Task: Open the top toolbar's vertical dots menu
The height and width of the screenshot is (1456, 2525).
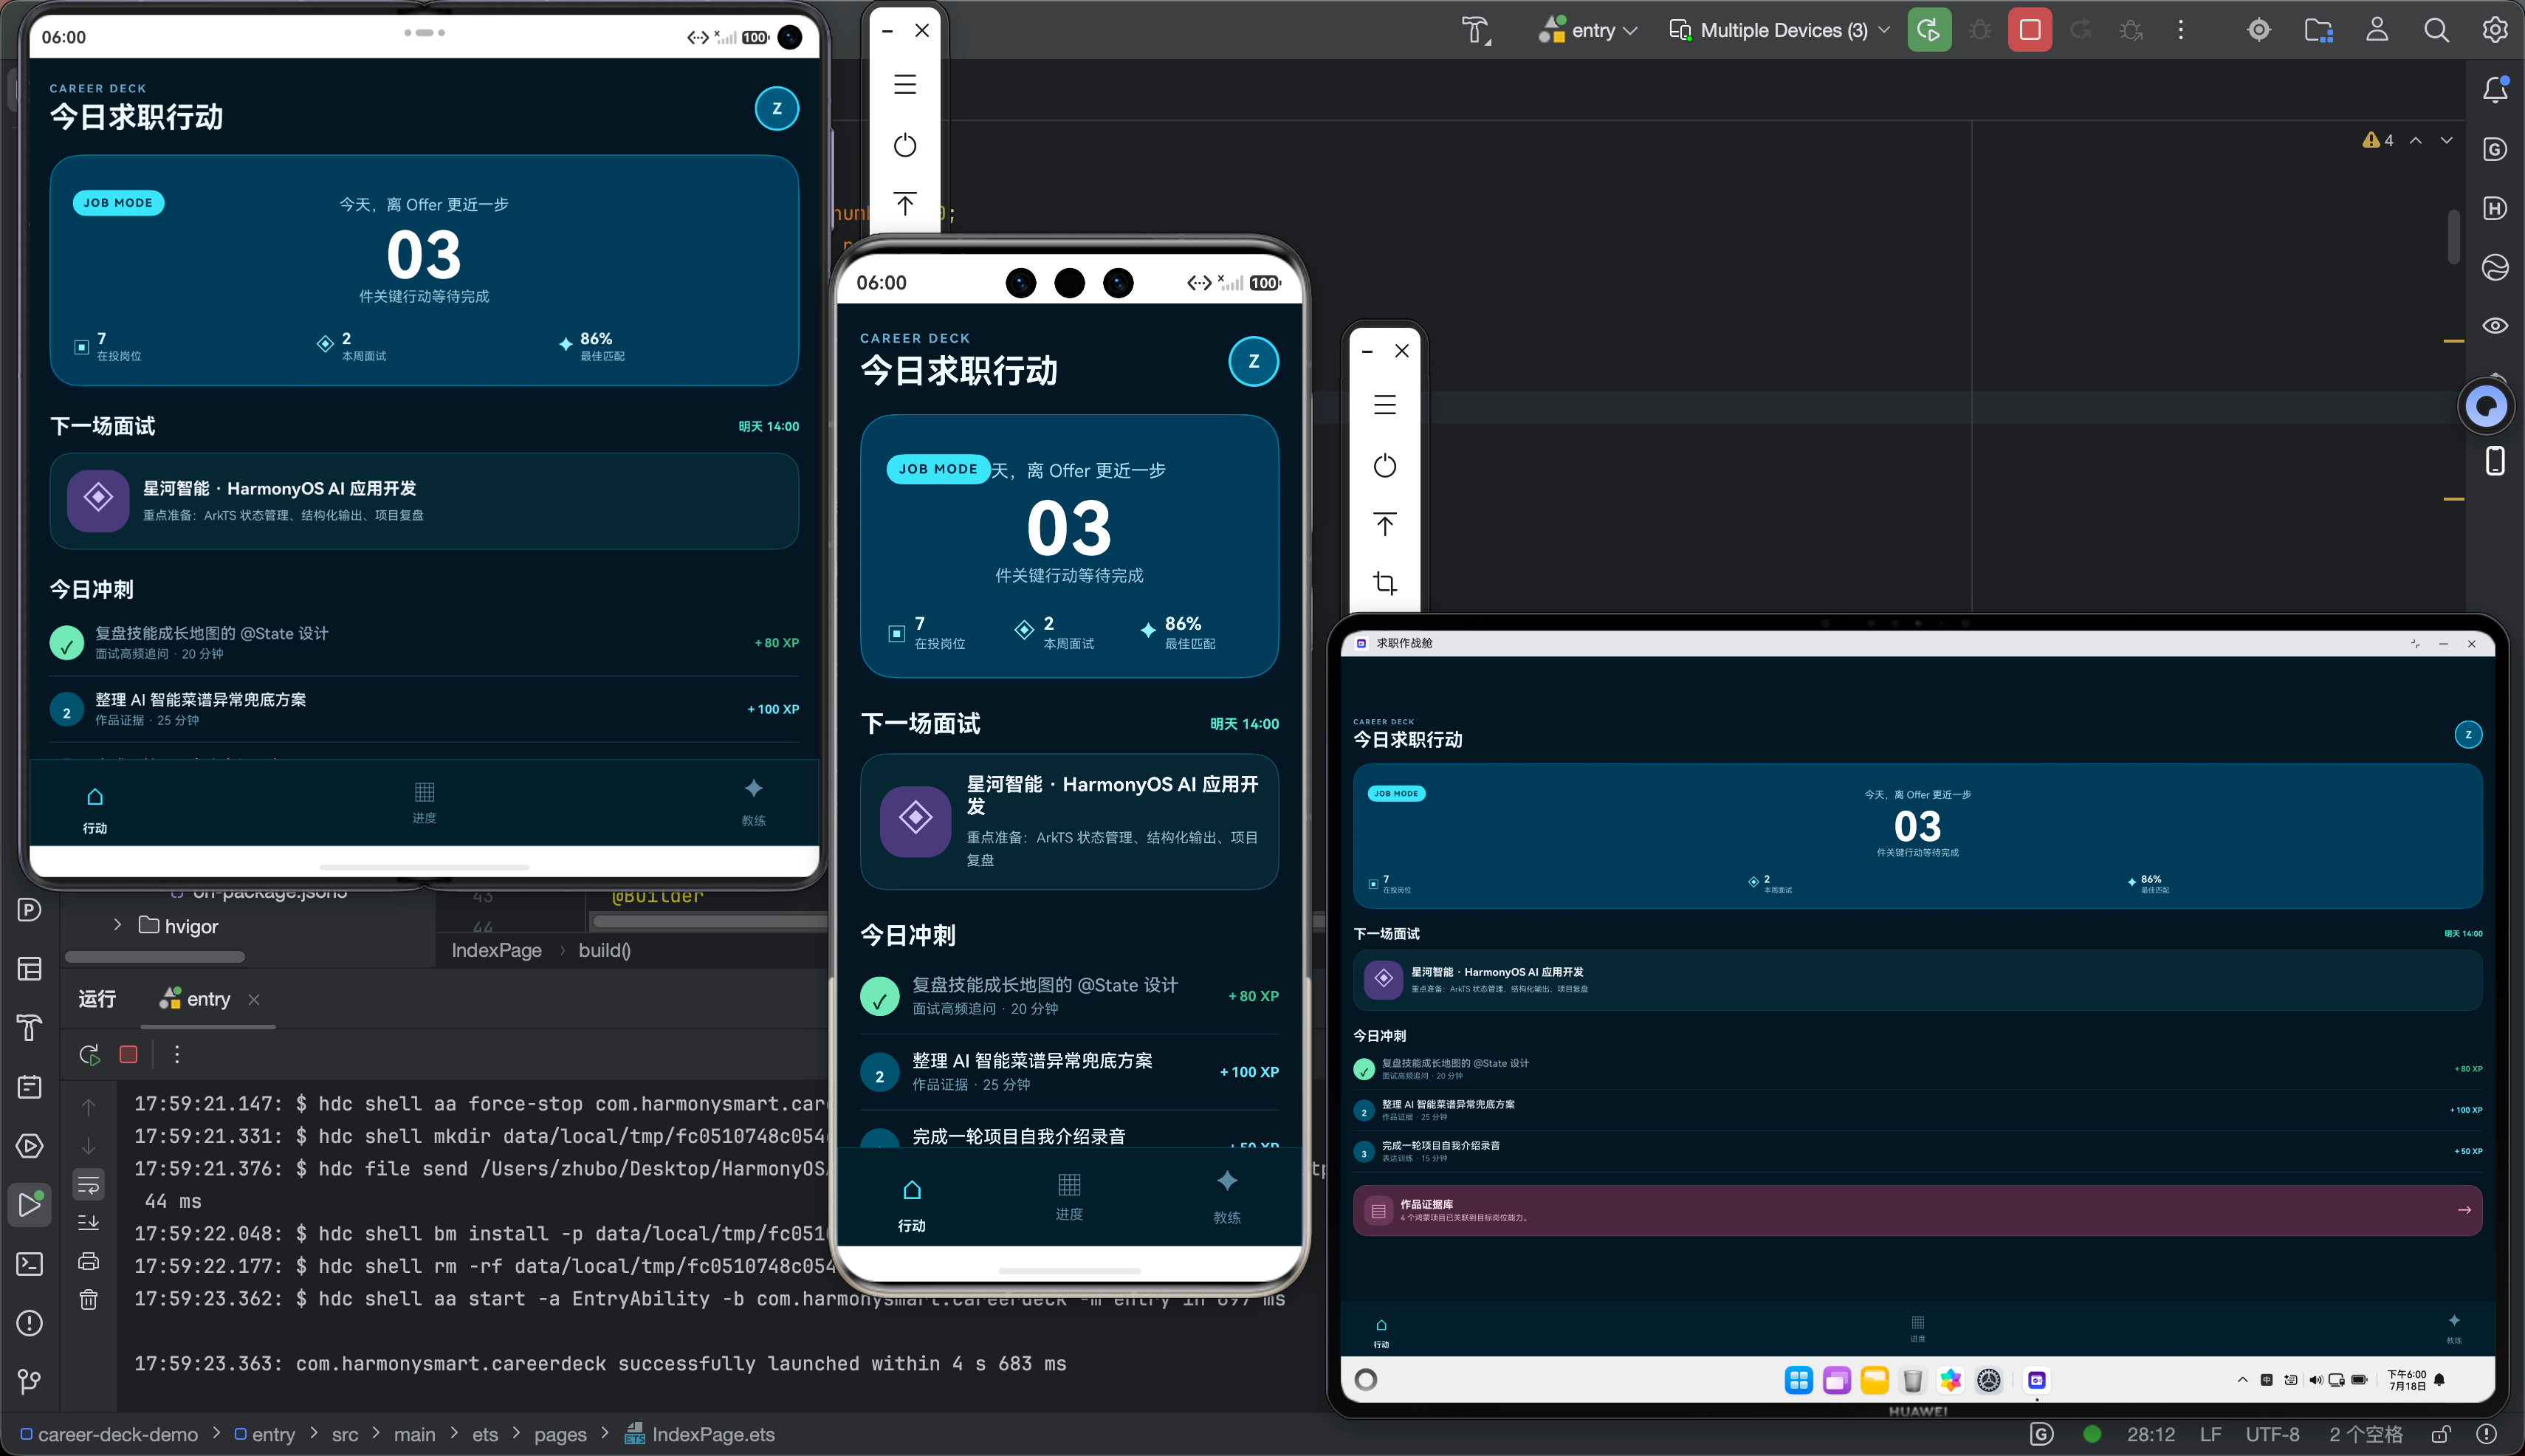Action: pyautogui.click(x=2181, y=30)
